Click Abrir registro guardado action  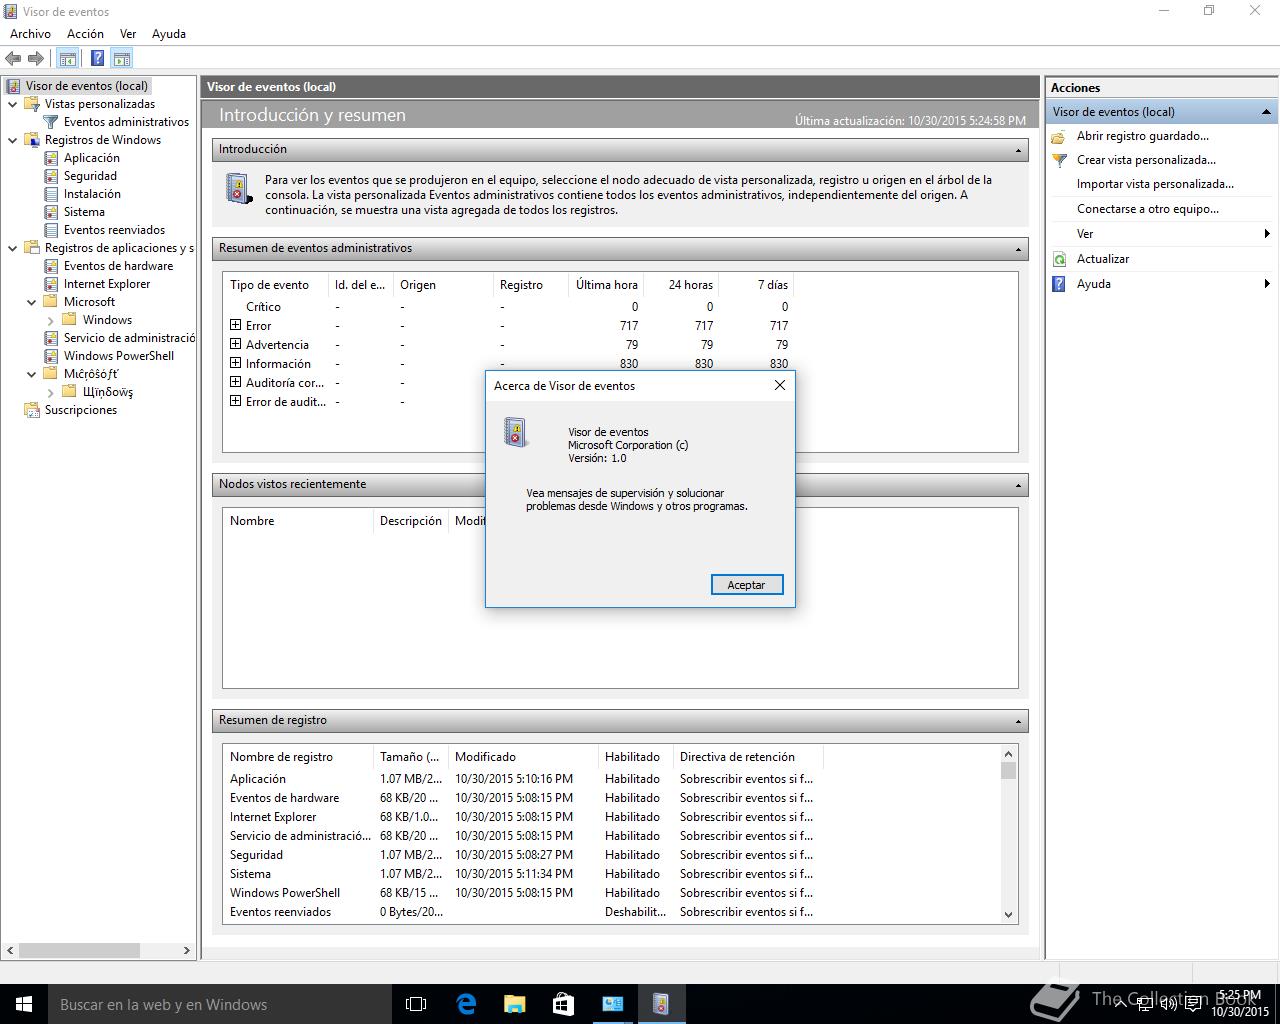pyautogui.click(x=1142, y=136)
